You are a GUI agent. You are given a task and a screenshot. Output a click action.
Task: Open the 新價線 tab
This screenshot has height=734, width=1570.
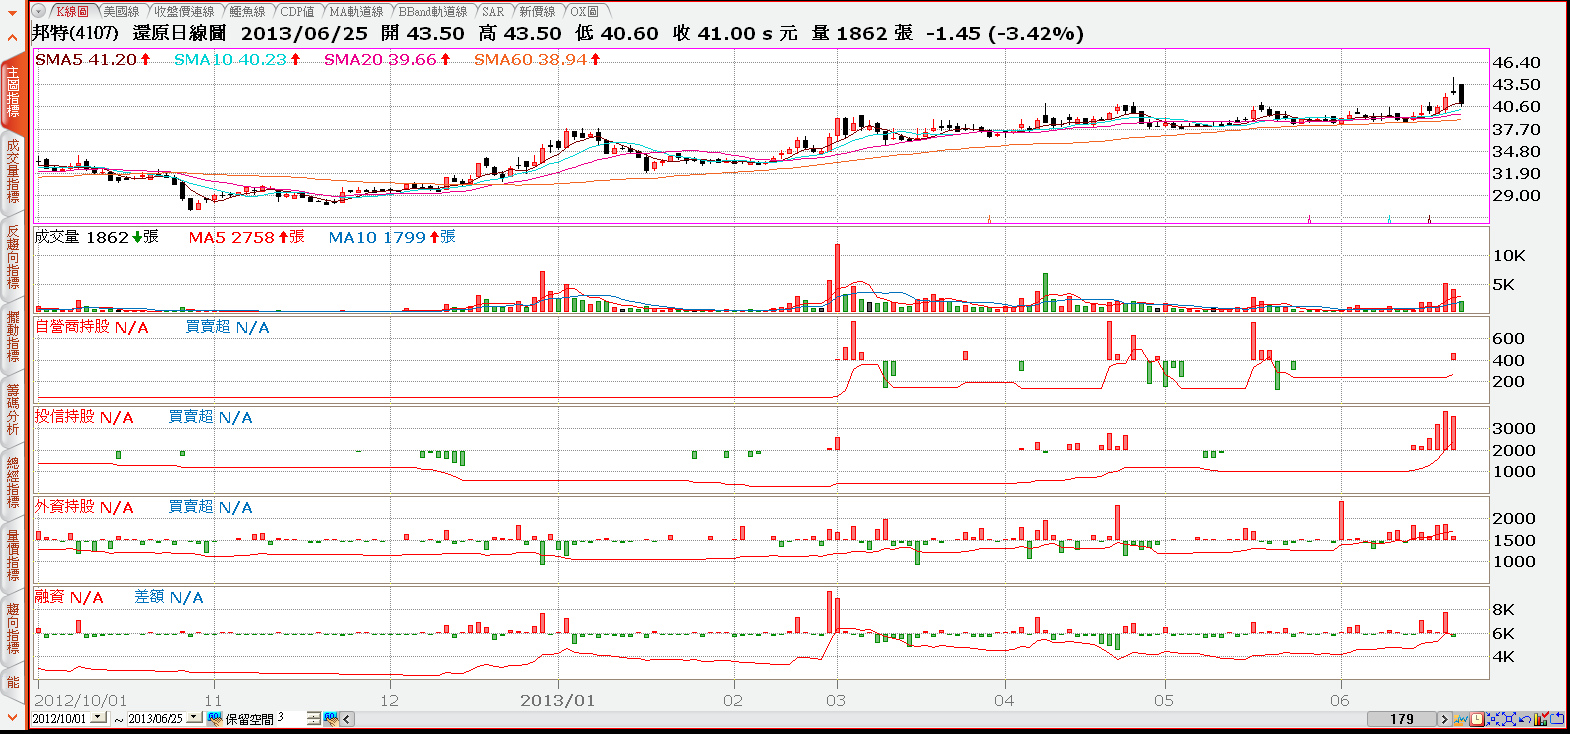(x=537, y=12)
